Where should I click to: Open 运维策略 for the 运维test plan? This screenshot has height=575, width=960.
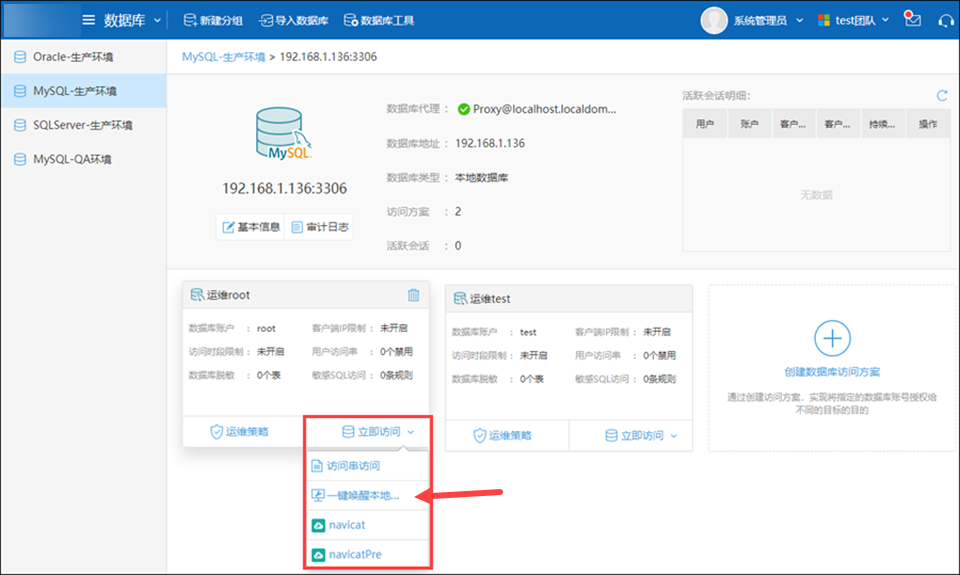click(x=503, y=435)
